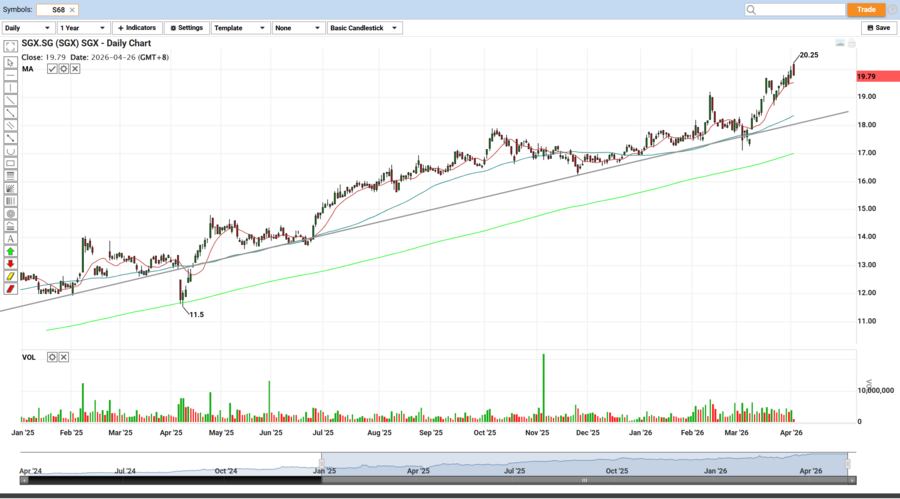Select the green up arrow marker
Image resolution: width=900 pixels, height=499 pixels.
(x=10, y=252)
